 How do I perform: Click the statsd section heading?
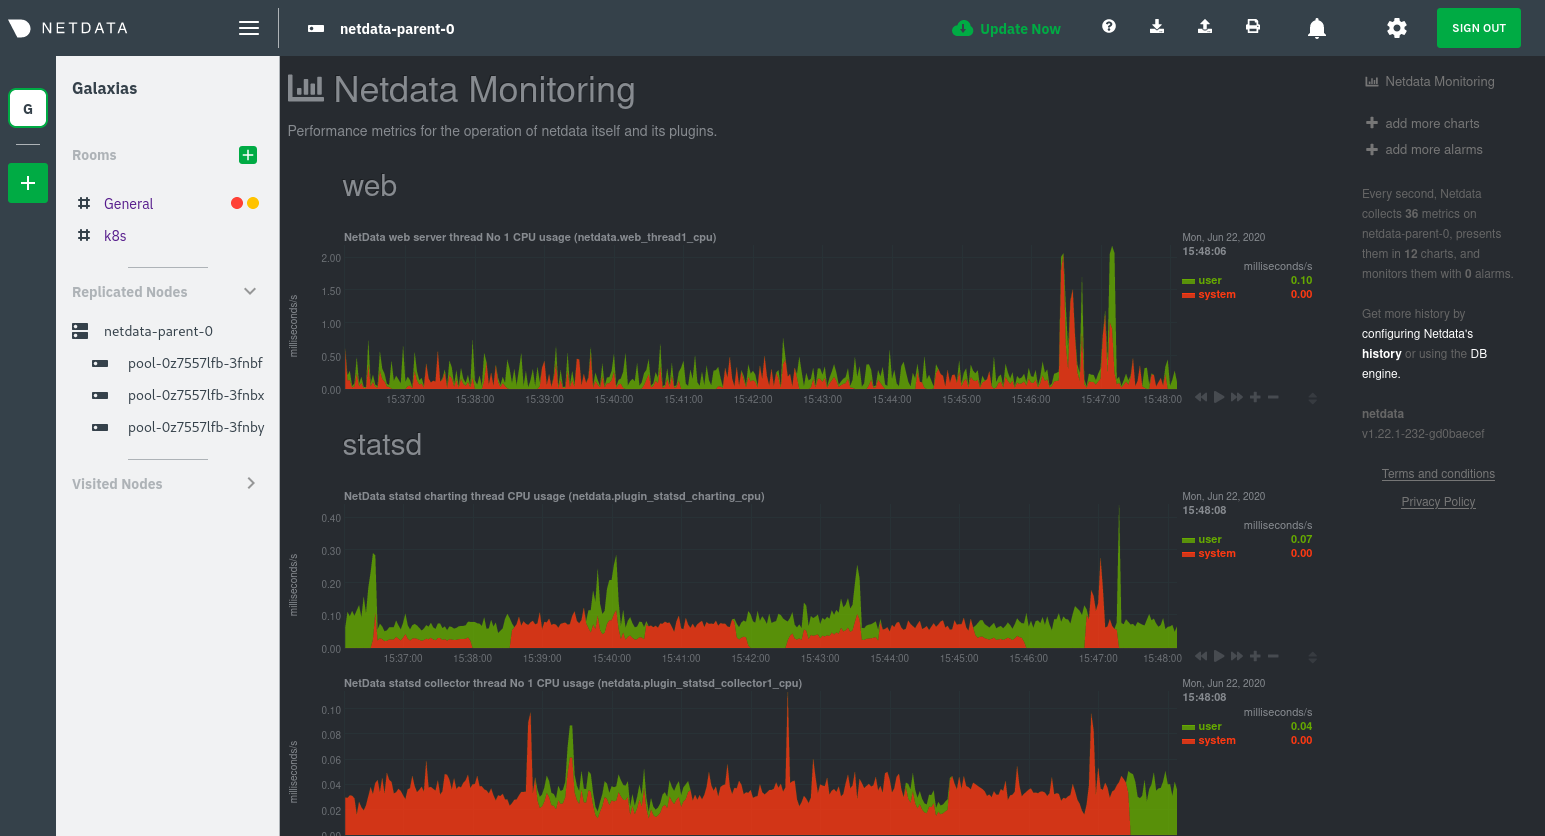coord(382,445)
